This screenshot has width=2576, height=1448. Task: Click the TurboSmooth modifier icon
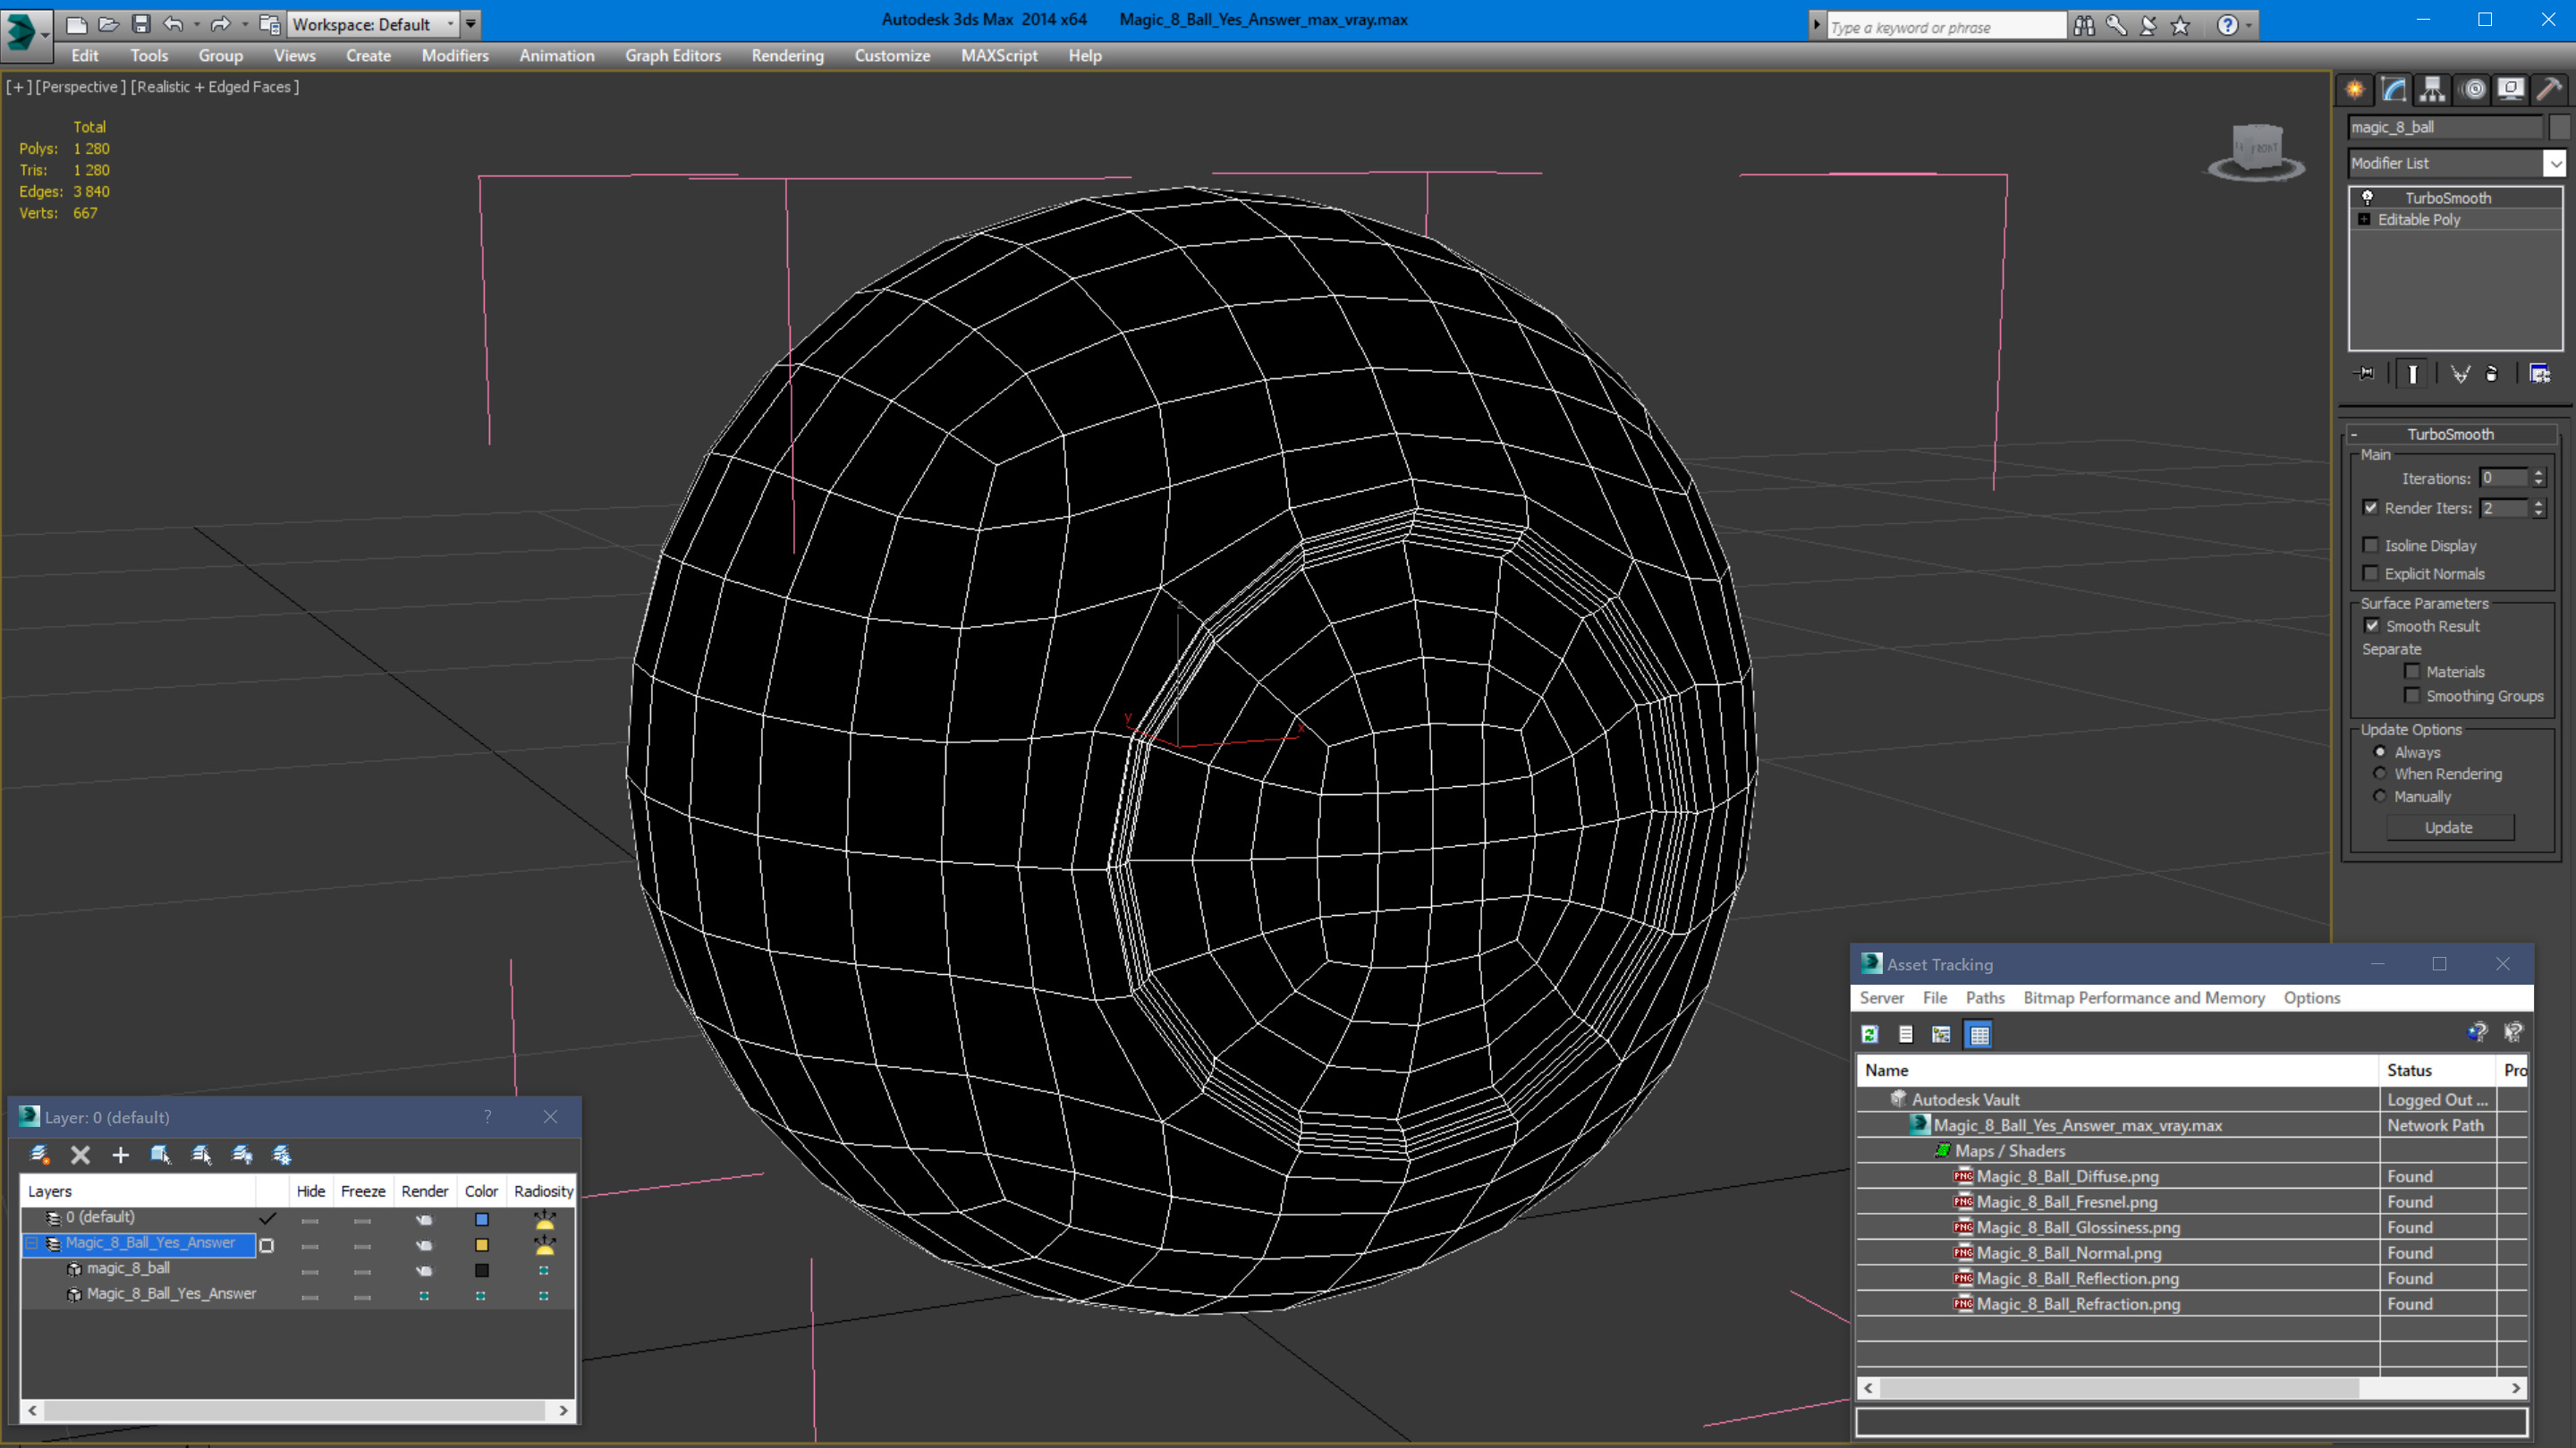[x=2366, y=197]
